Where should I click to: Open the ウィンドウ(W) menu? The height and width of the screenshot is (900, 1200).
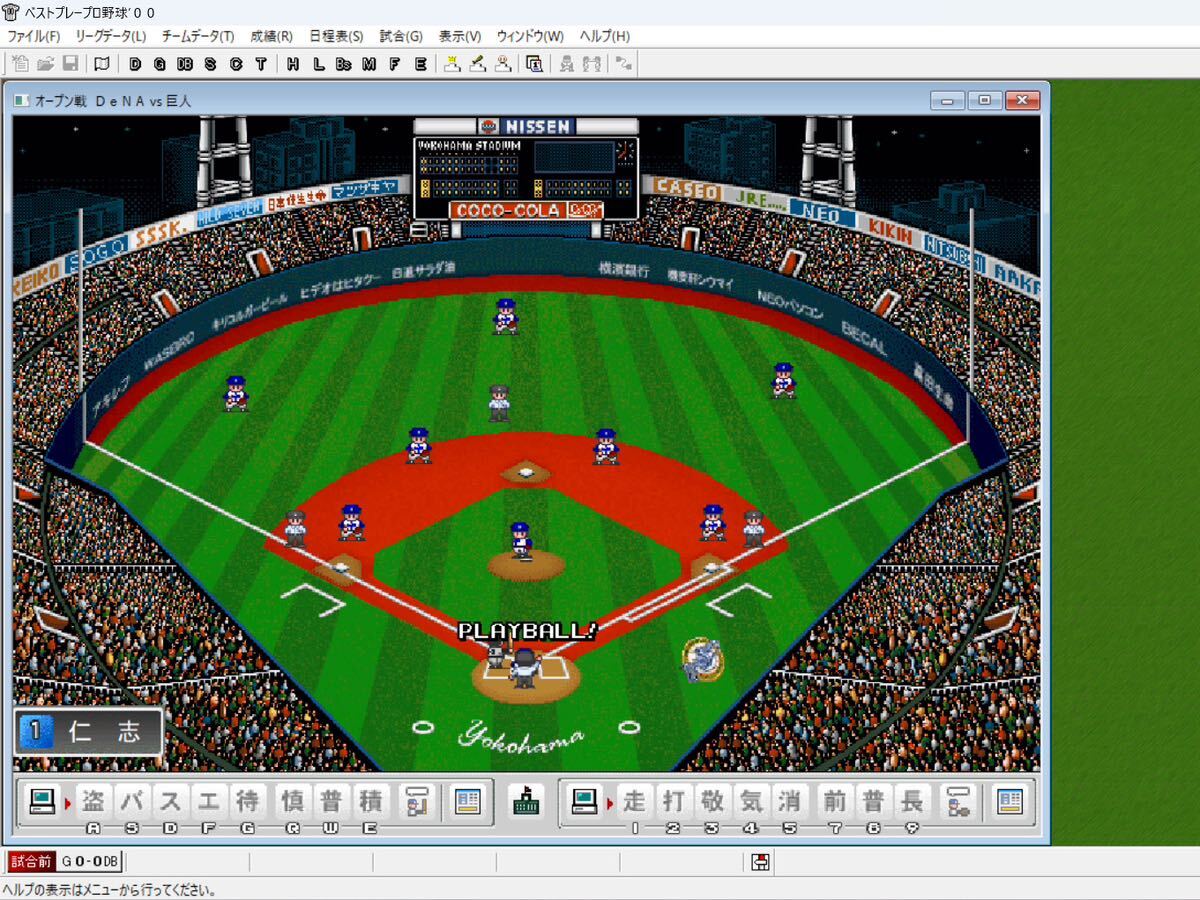pos(530,36)
